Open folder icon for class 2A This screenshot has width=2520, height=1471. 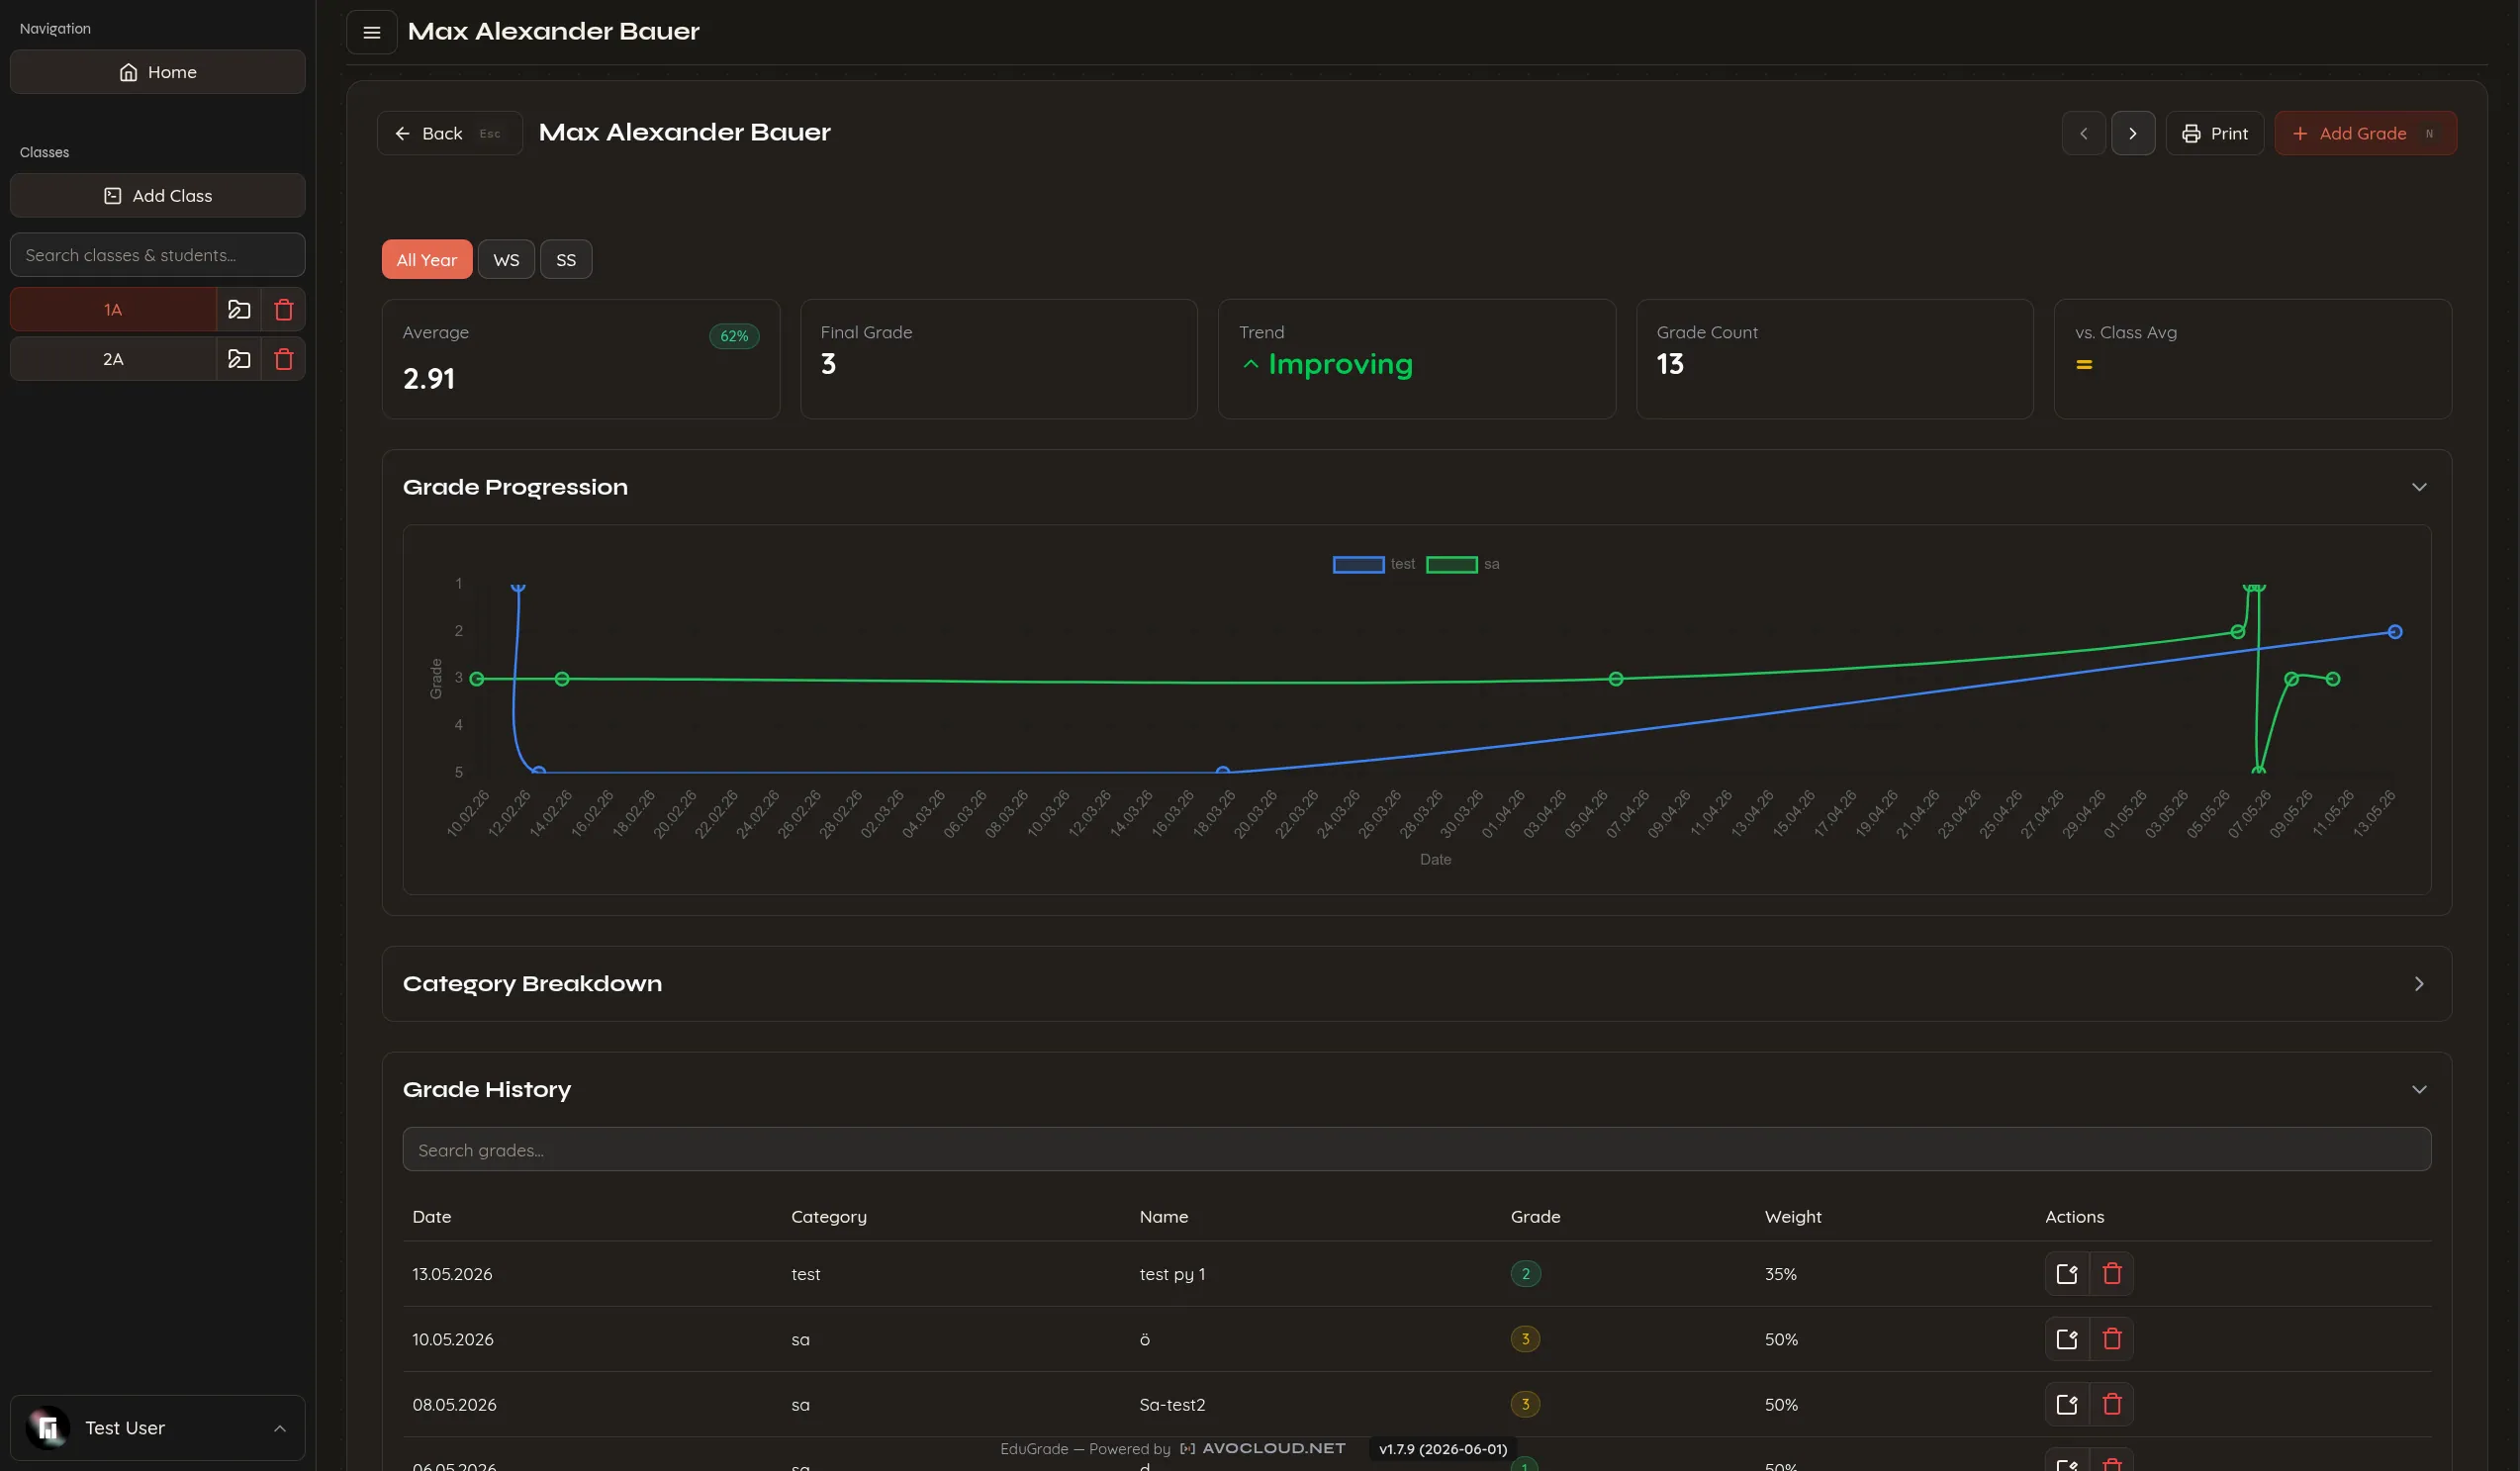238,359
